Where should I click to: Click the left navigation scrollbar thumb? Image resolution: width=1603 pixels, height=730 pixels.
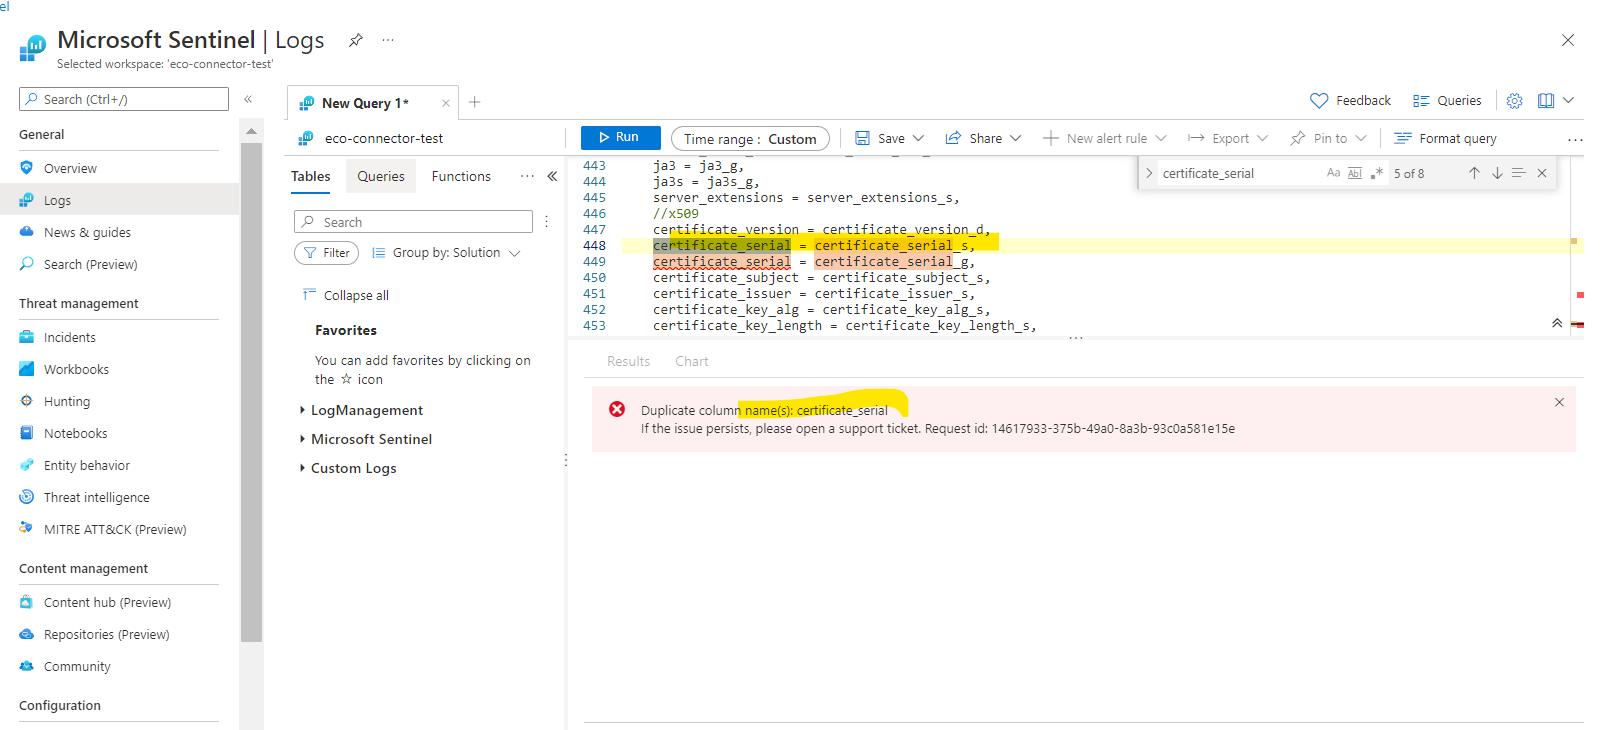pyautogui.click(x=251, y=390)
